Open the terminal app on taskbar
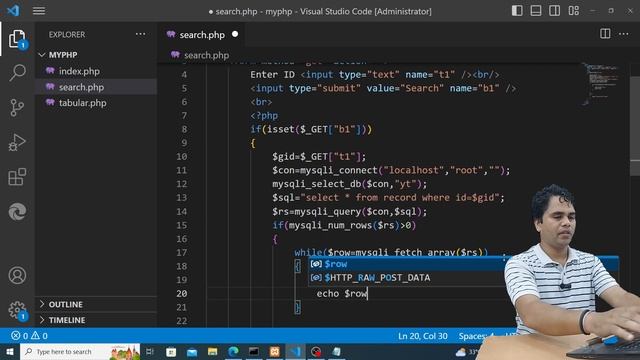Screen dimensions: 640x360 pyautogui.click(x=254, y=351)
